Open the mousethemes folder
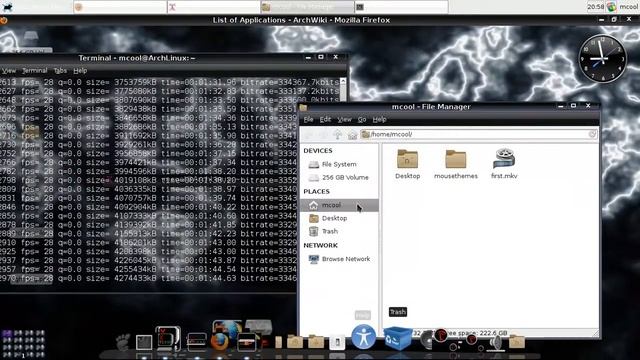 point(456,164)
